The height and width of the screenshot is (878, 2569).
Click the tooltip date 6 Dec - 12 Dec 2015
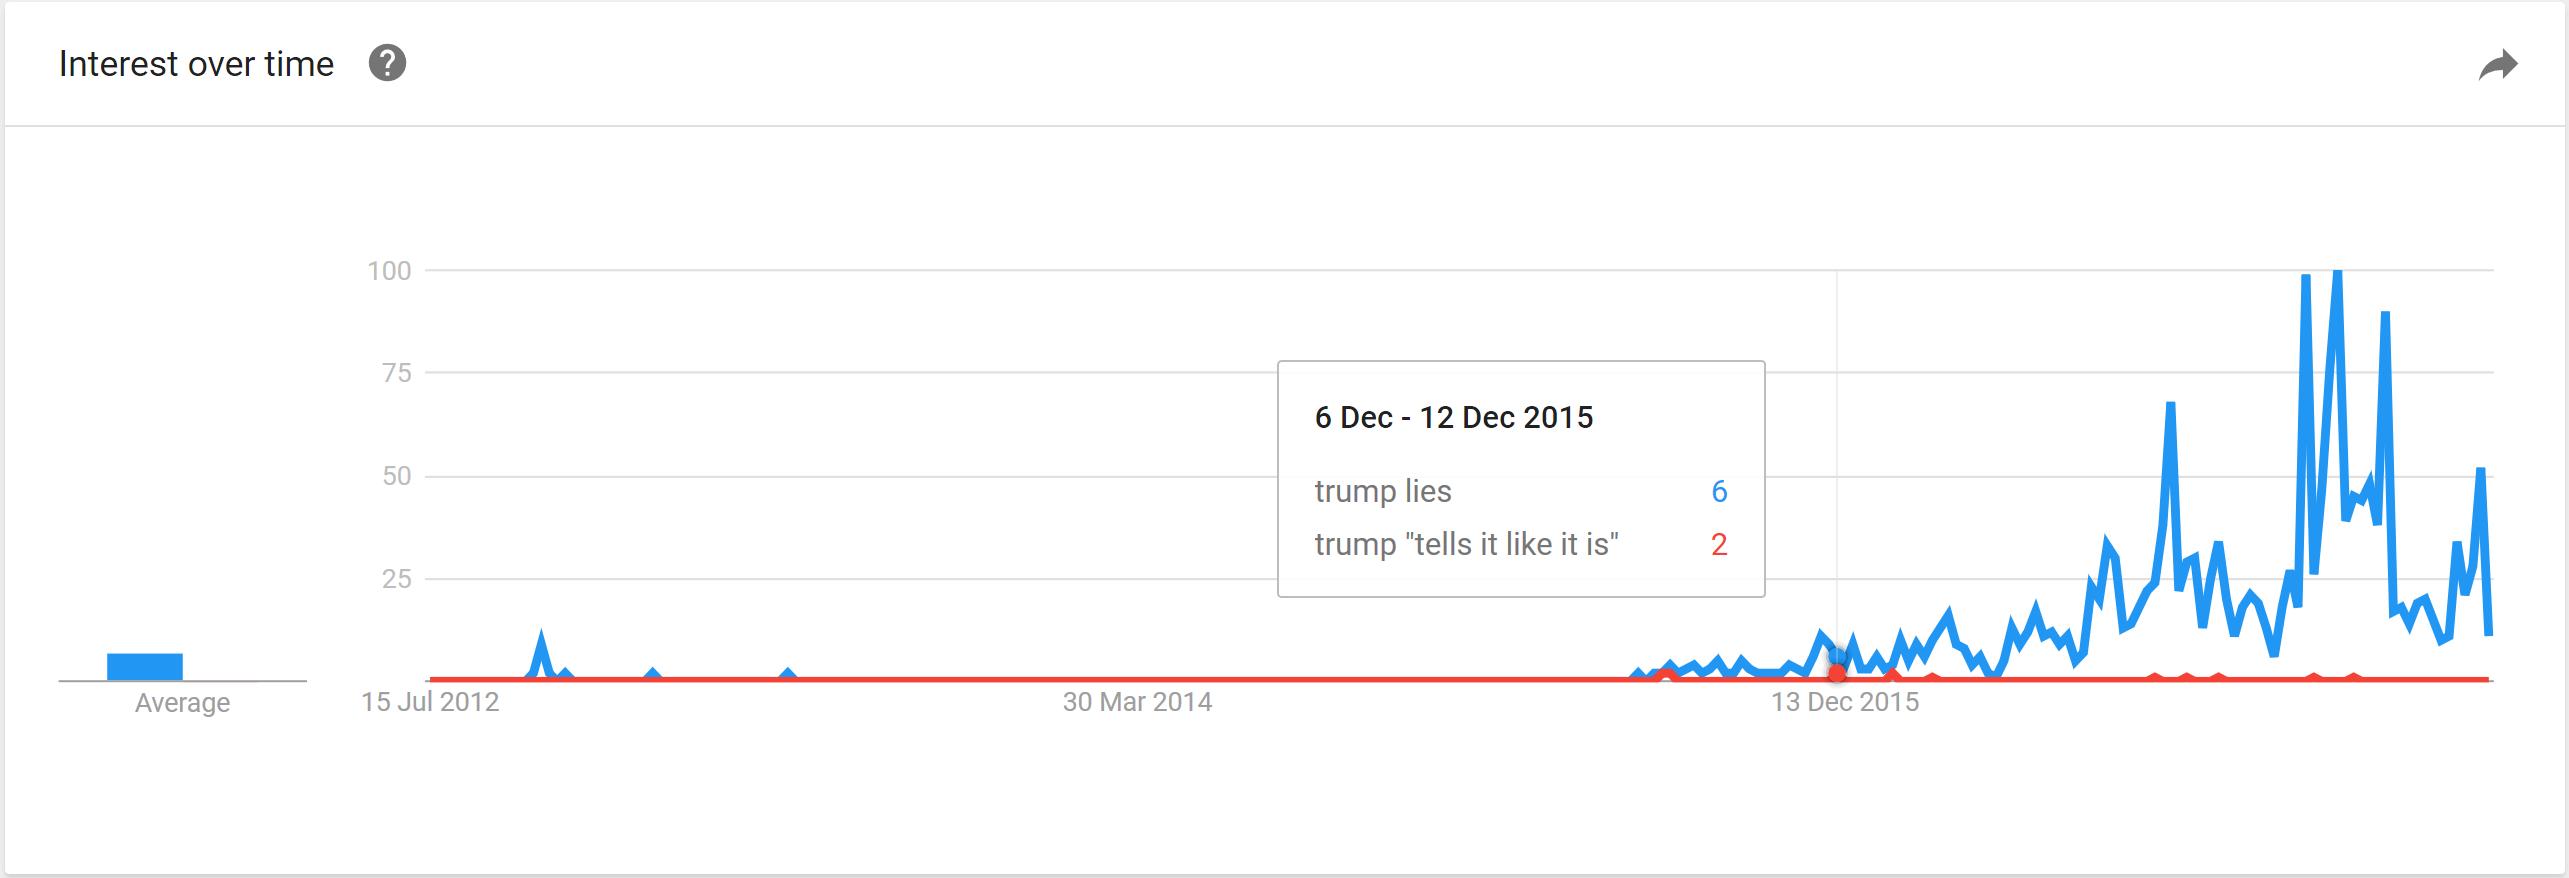[x=1453, y=417]
